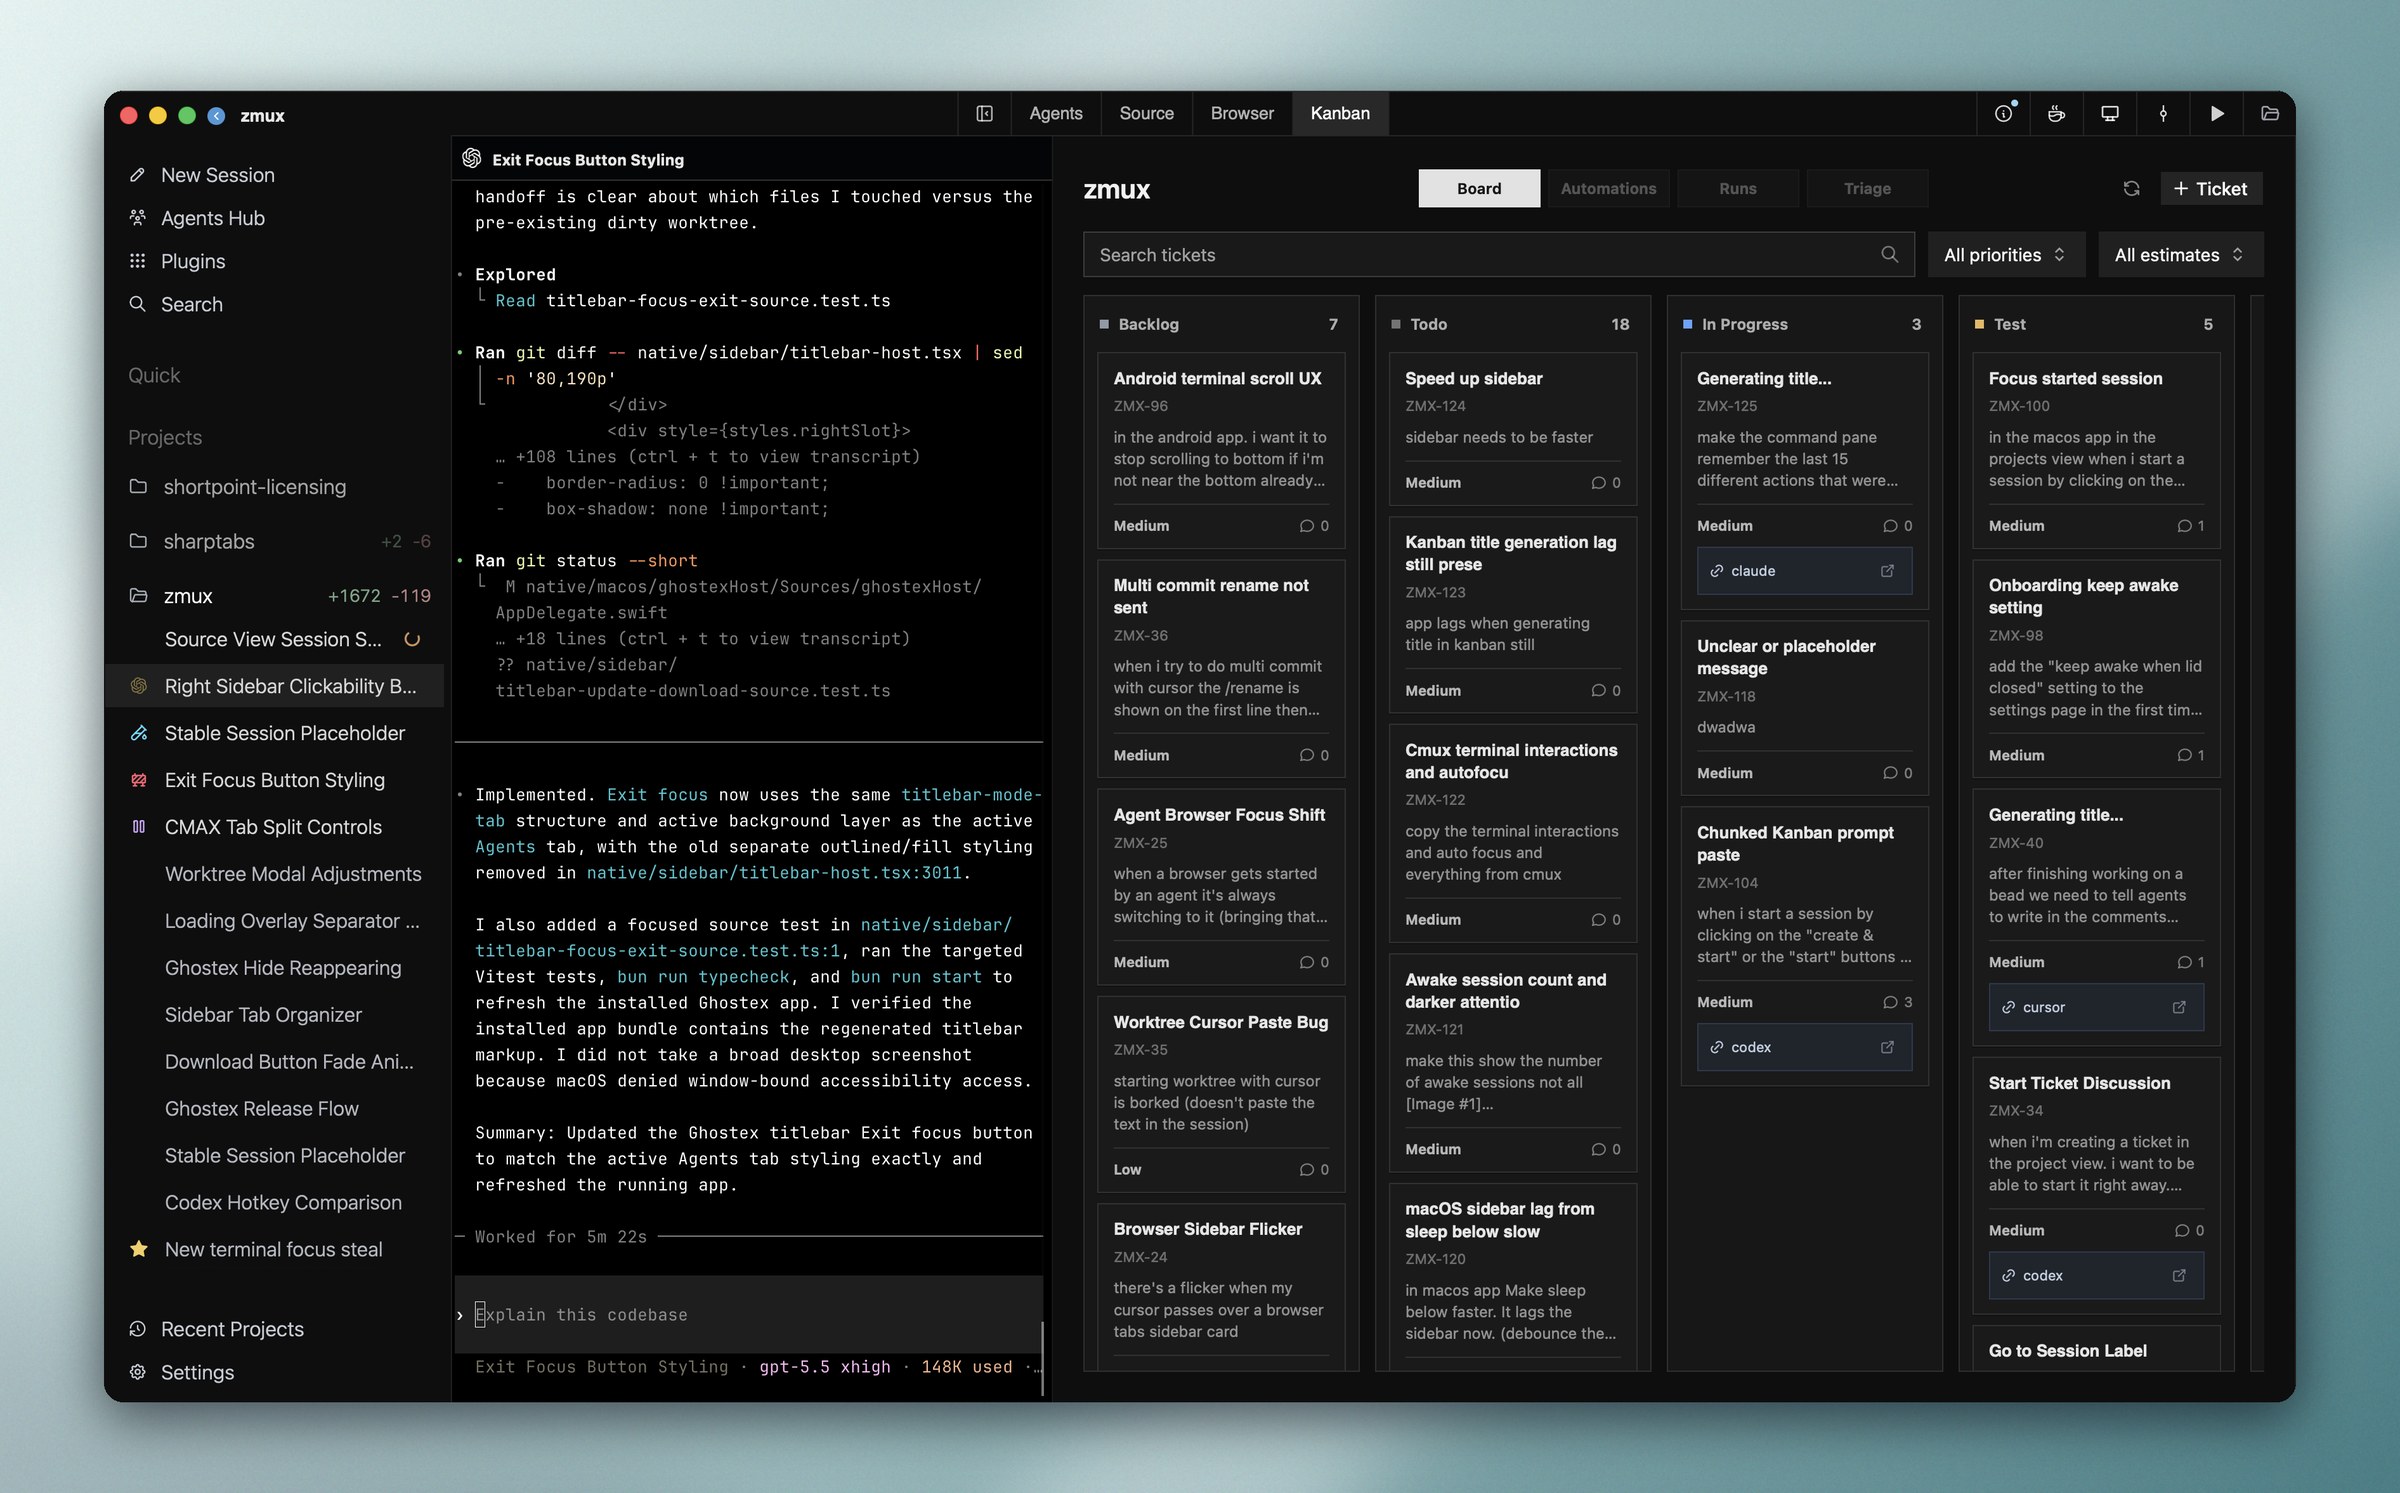Click the magnifier icon in the ticket search box
The width and height of the screenshot is (2400, 1493).
[x=1889, y=255]
